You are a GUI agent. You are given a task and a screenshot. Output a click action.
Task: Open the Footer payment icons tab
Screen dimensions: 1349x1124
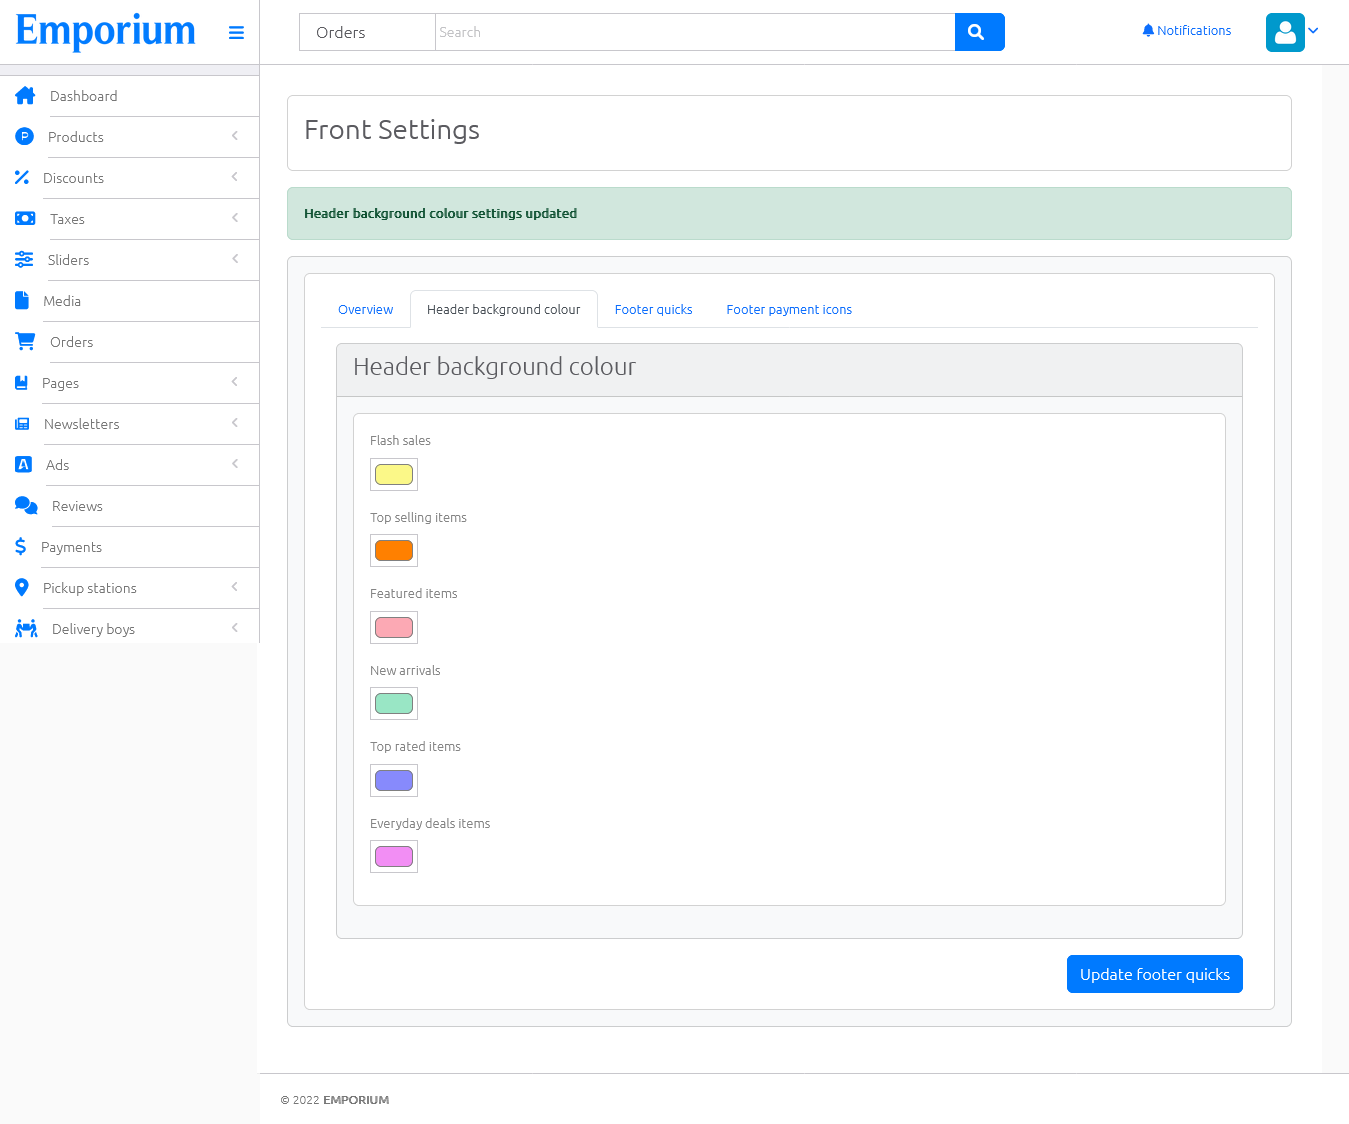(789, 309)
